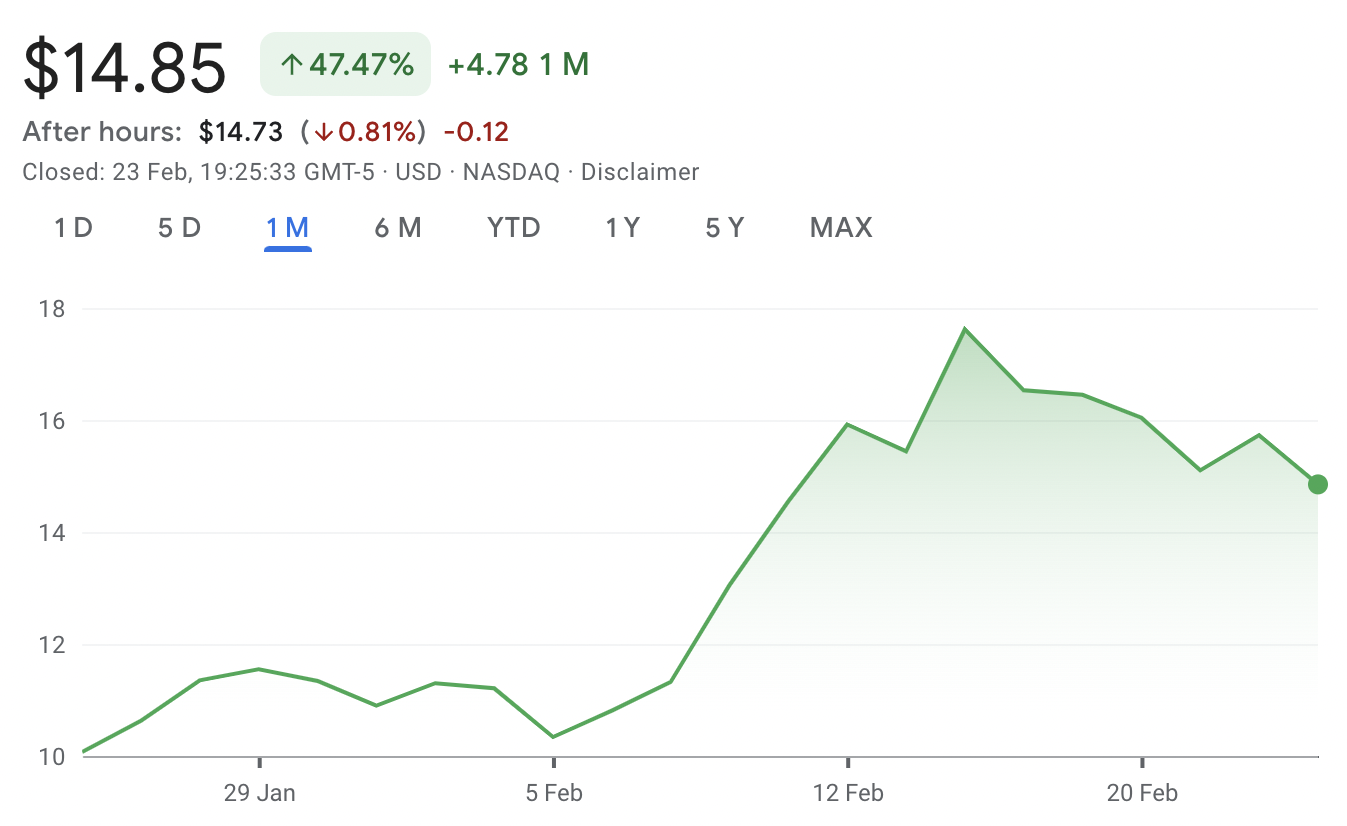1347x826 pixels.
Task: Switch to the 1 D time range
Action: (73, 228)
